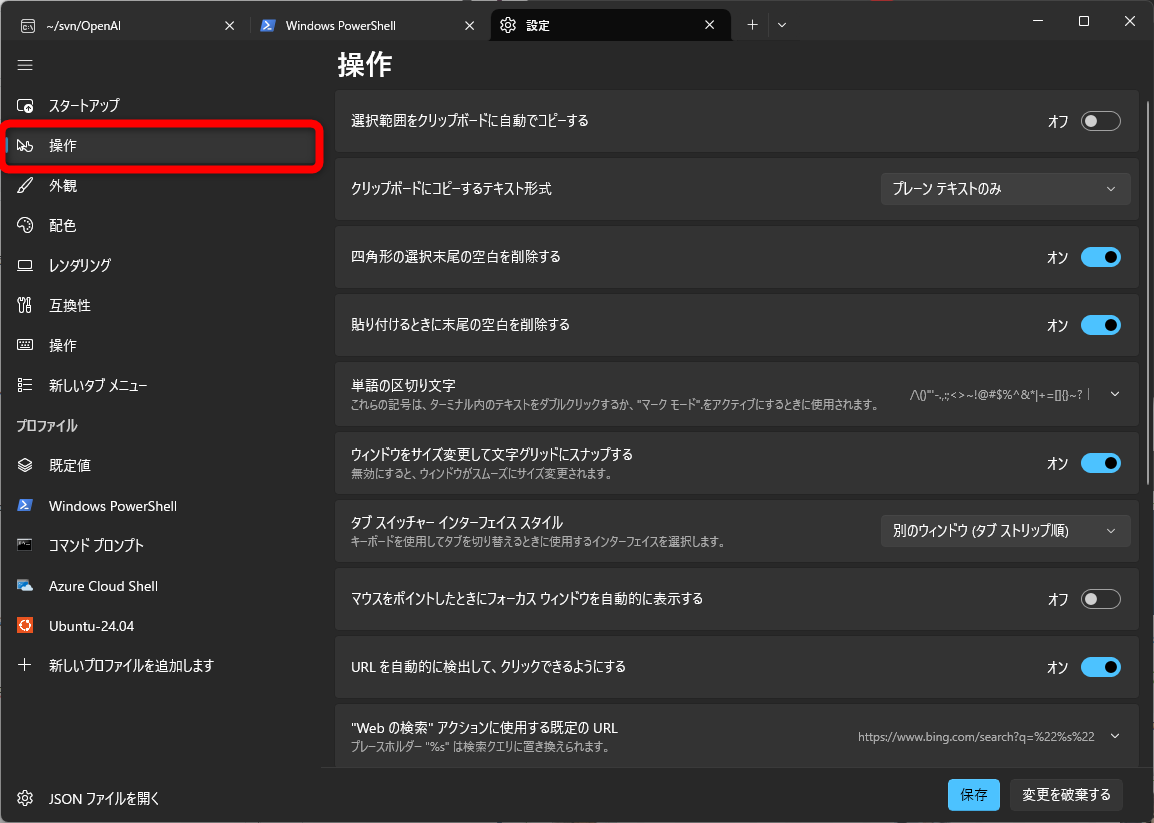Select the 配色 color scheme icon
Viewport: 1154px width, 823px height.
(24, 225)
